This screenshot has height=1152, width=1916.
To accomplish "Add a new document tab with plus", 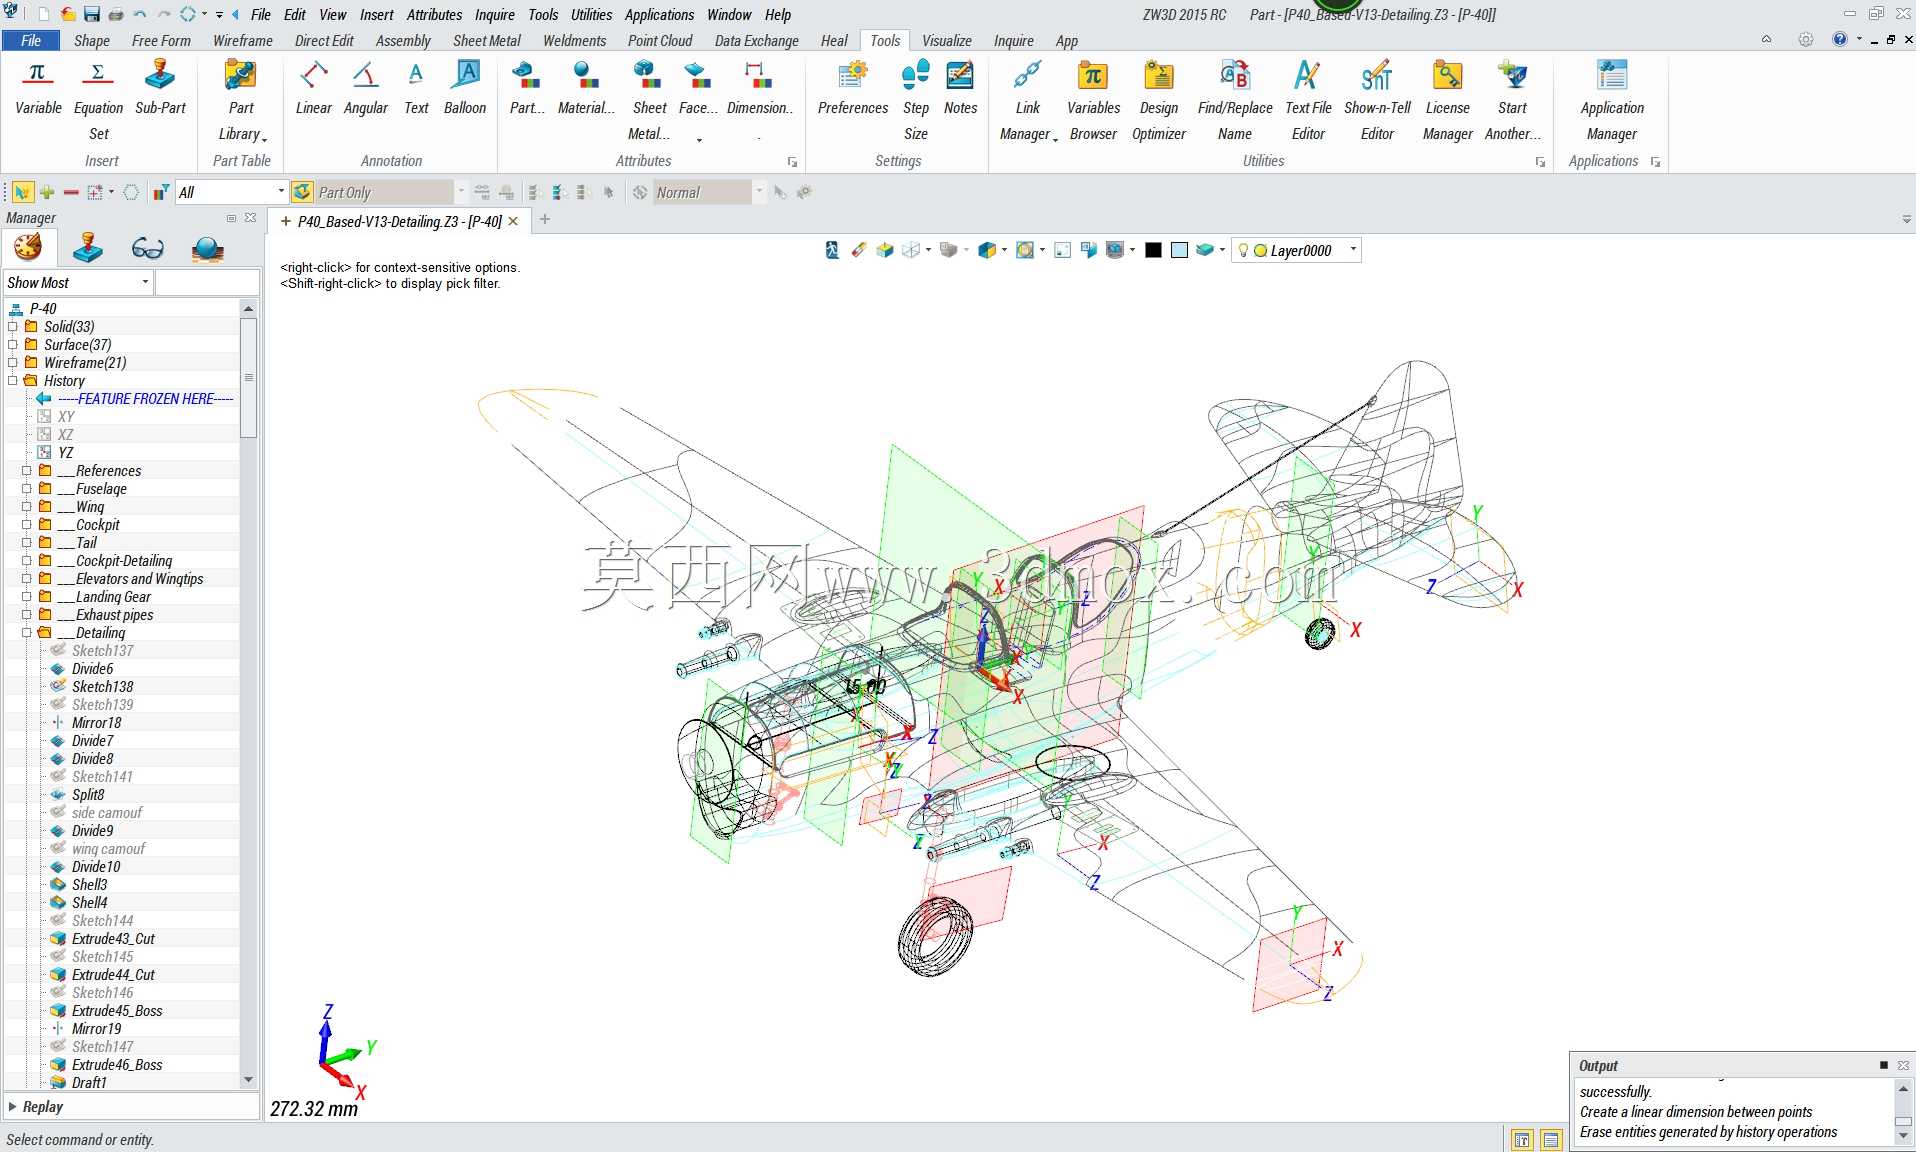I will [x=545, y=220].
